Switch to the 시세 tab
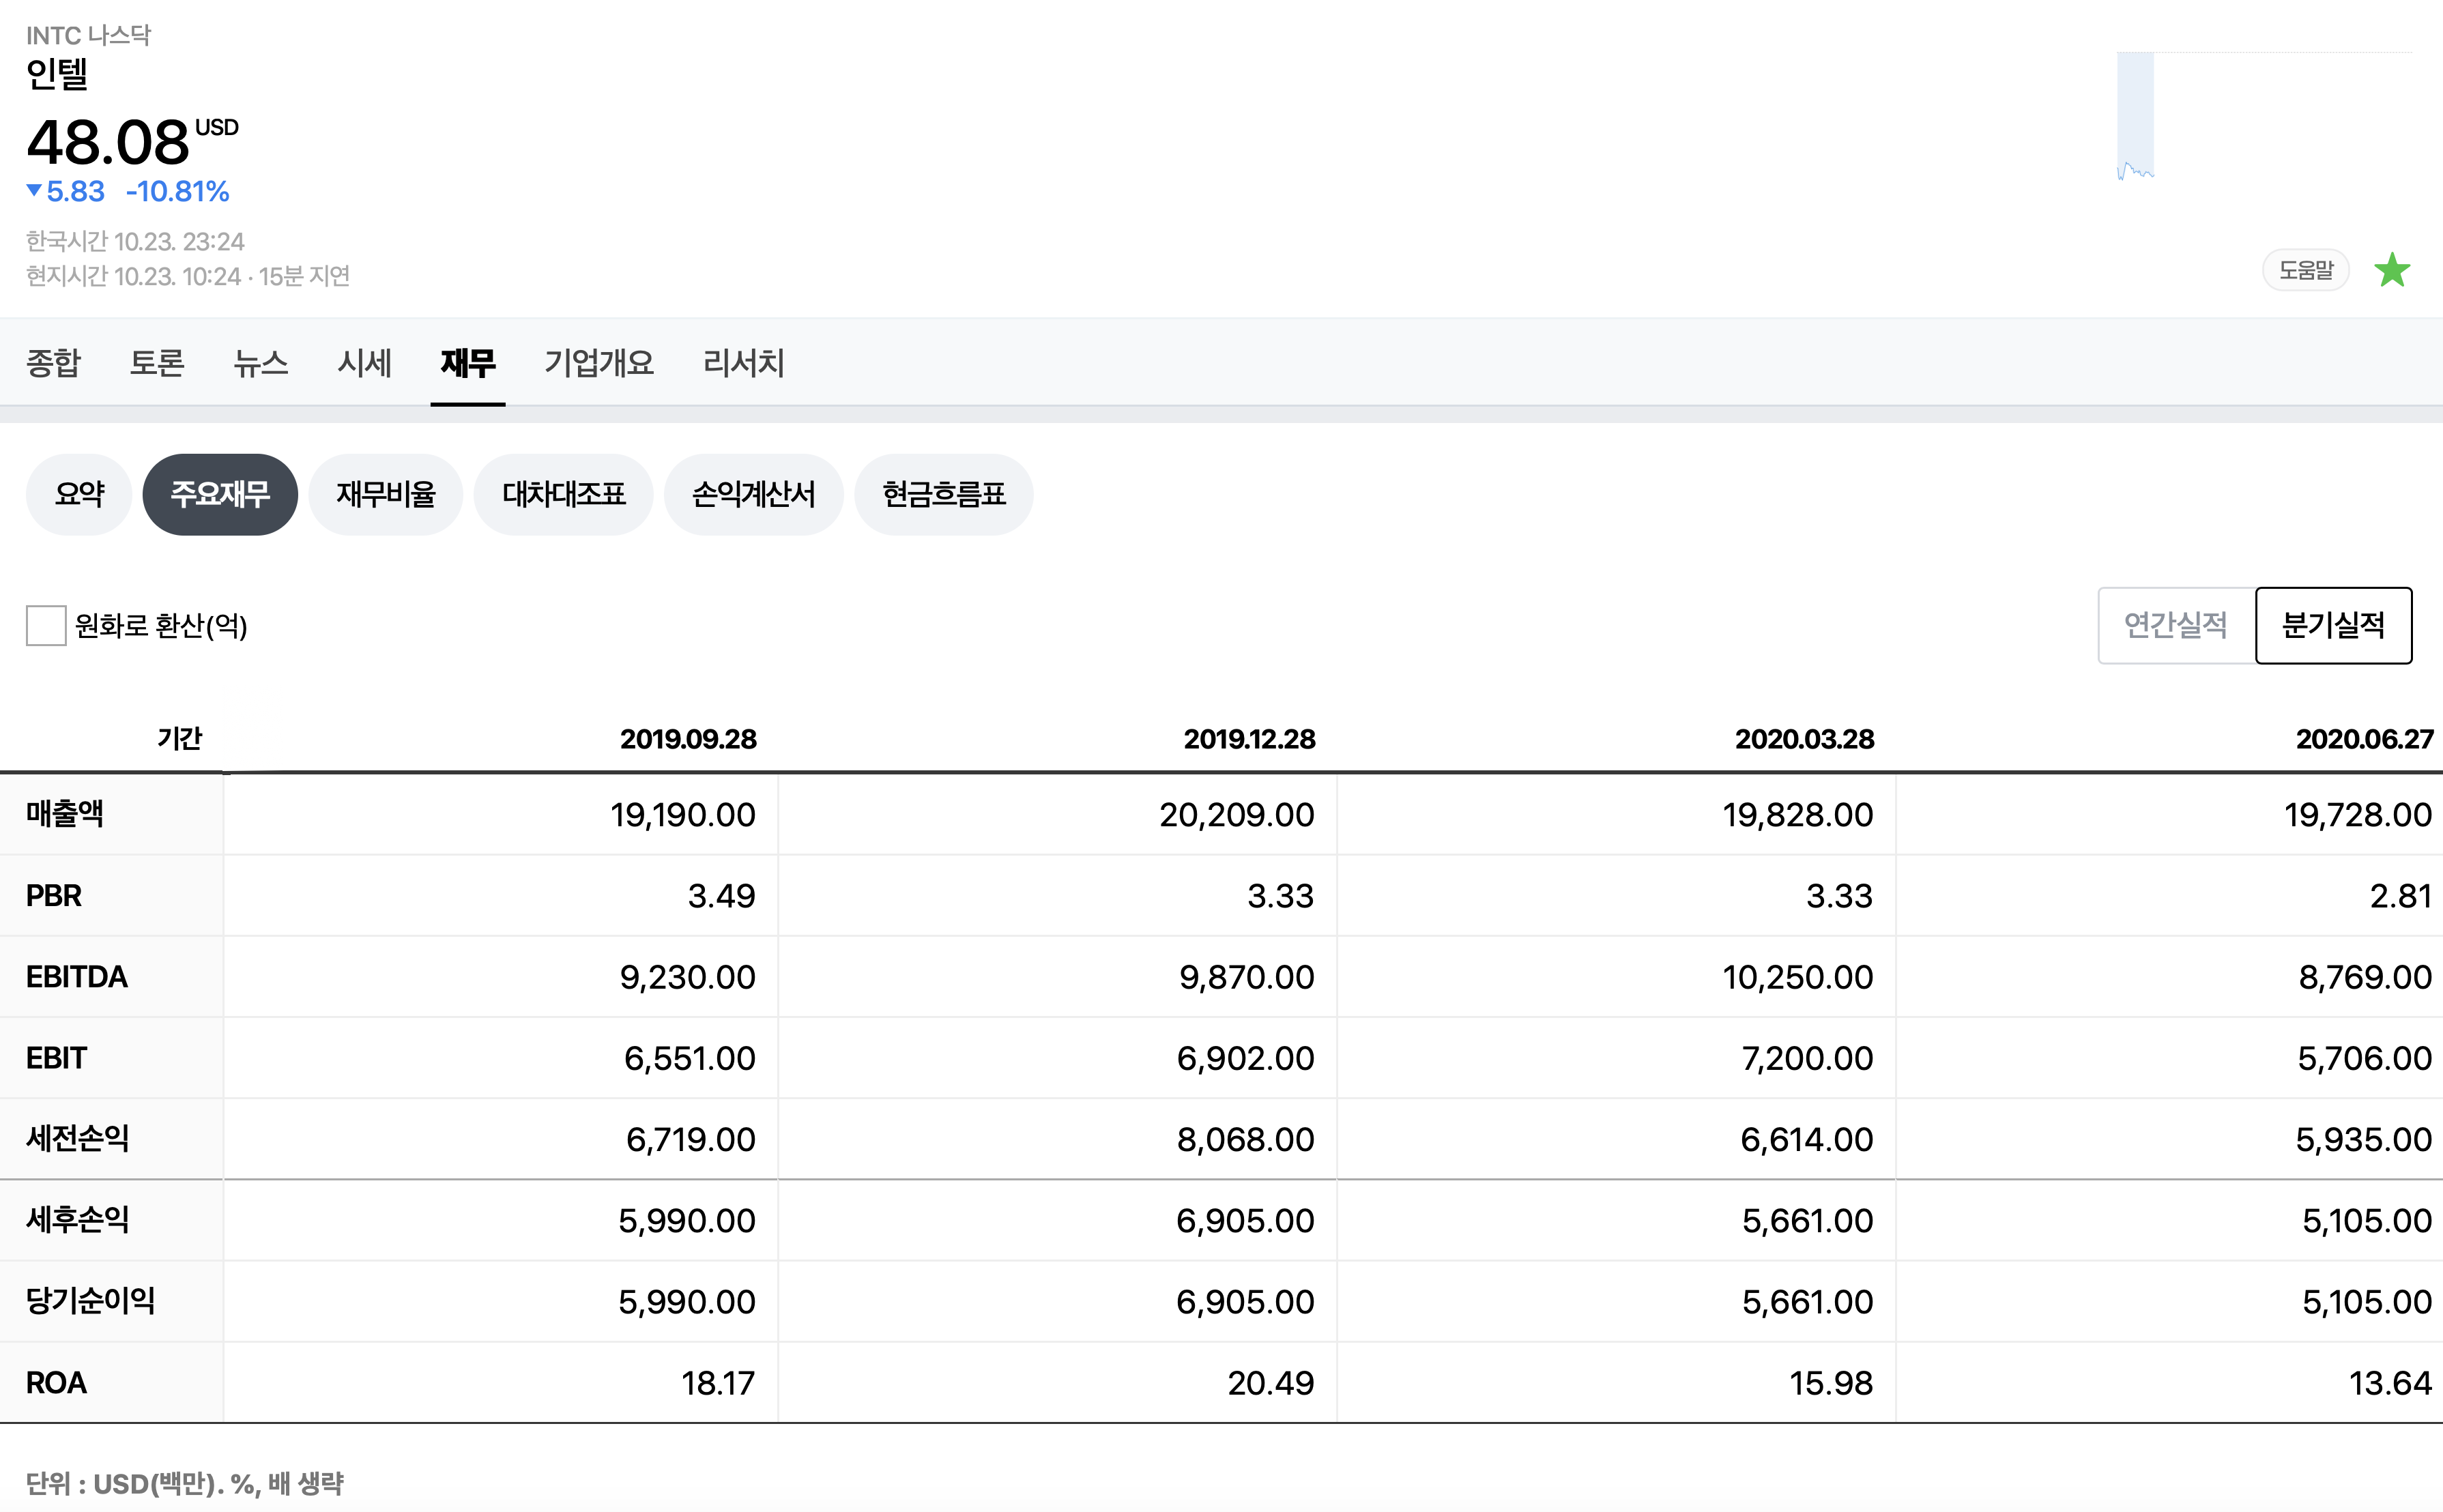The width and height of the screenshot is (2443, 1512). [x=364, y=362]
